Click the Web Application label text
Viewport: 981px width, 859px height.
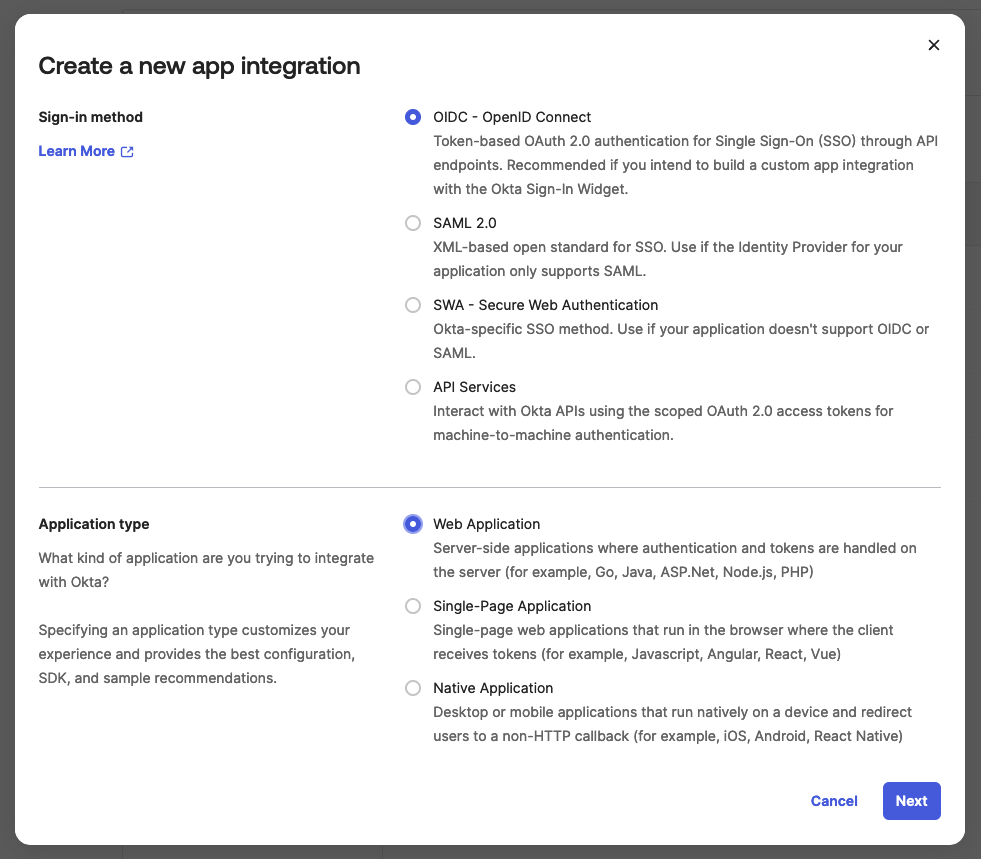[487, 524]
